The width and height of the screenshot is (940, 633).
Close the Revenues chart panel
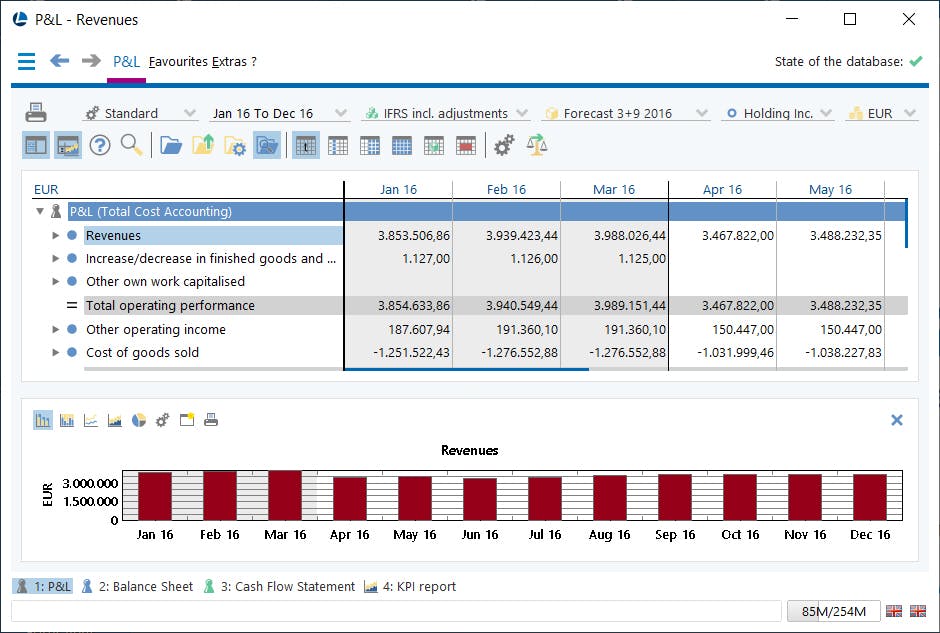pyautogui.click(x=896, y=420)
